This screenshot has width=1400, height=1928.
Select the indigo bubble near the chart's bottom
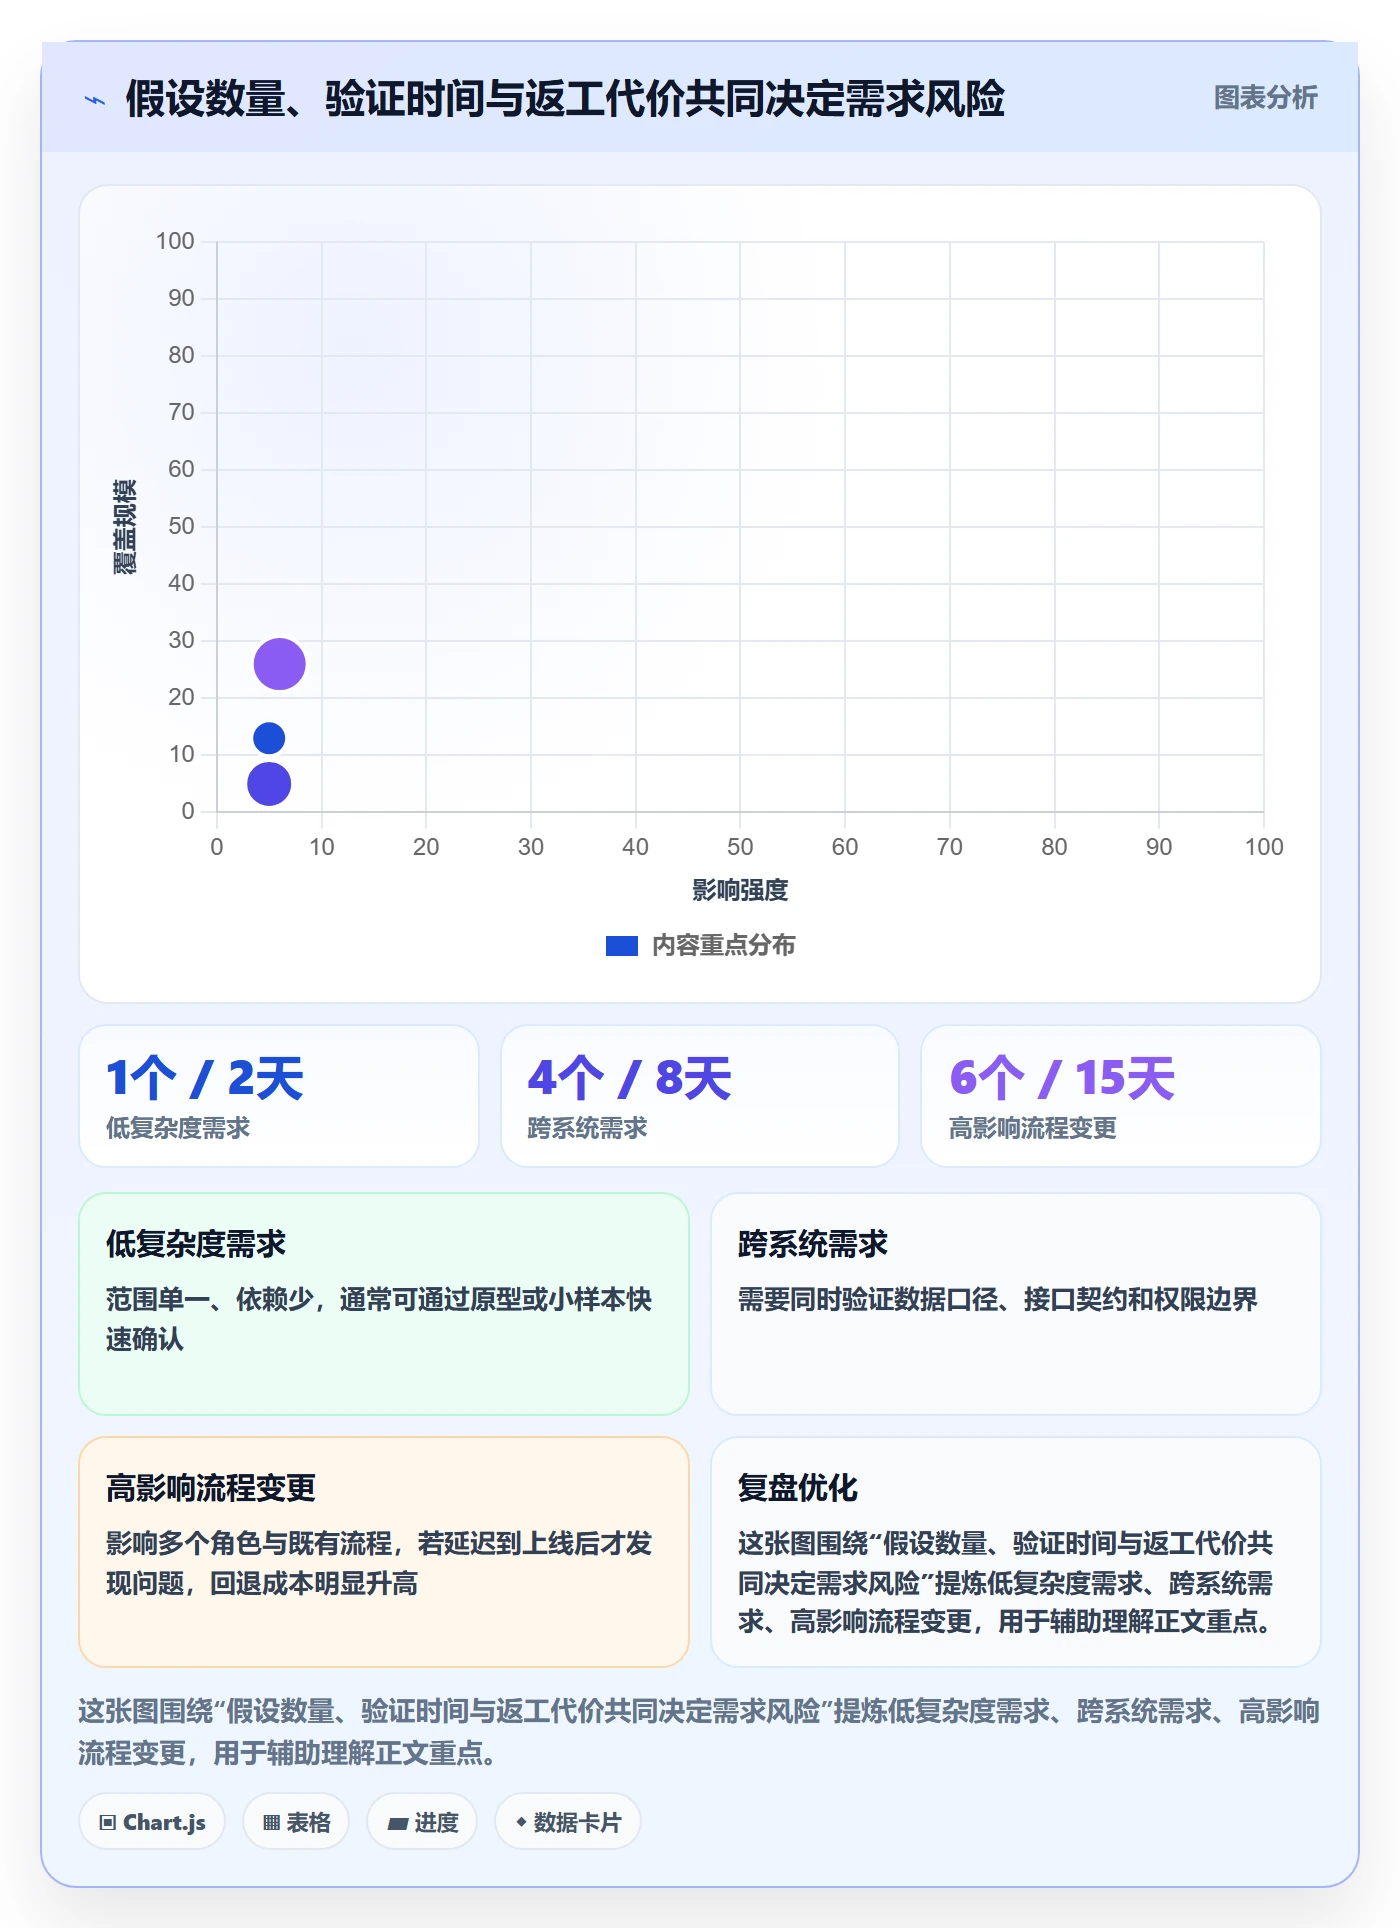[269, 784]
